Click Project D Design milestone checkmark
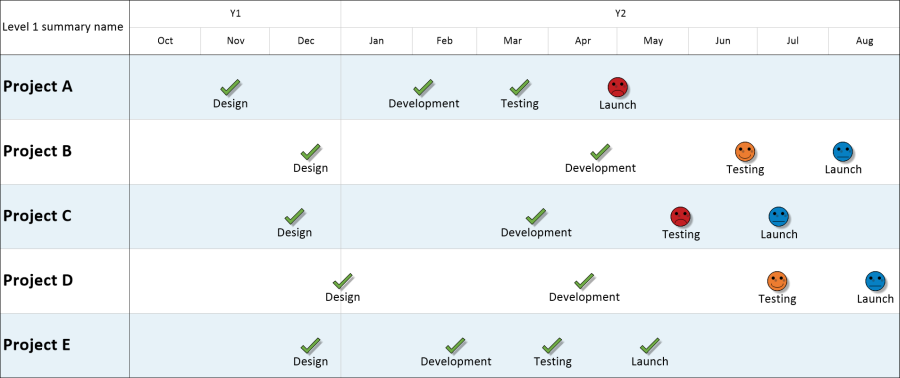The width and height of the screenshot is (900, 378). click(343, 281)
